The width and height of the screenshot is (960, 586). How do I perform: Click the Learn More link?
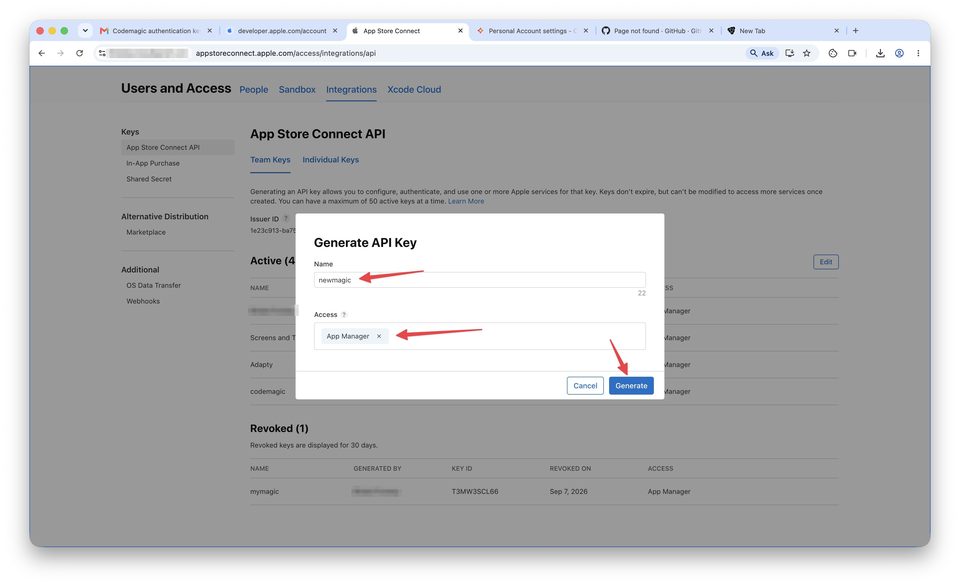click(466, 201)
